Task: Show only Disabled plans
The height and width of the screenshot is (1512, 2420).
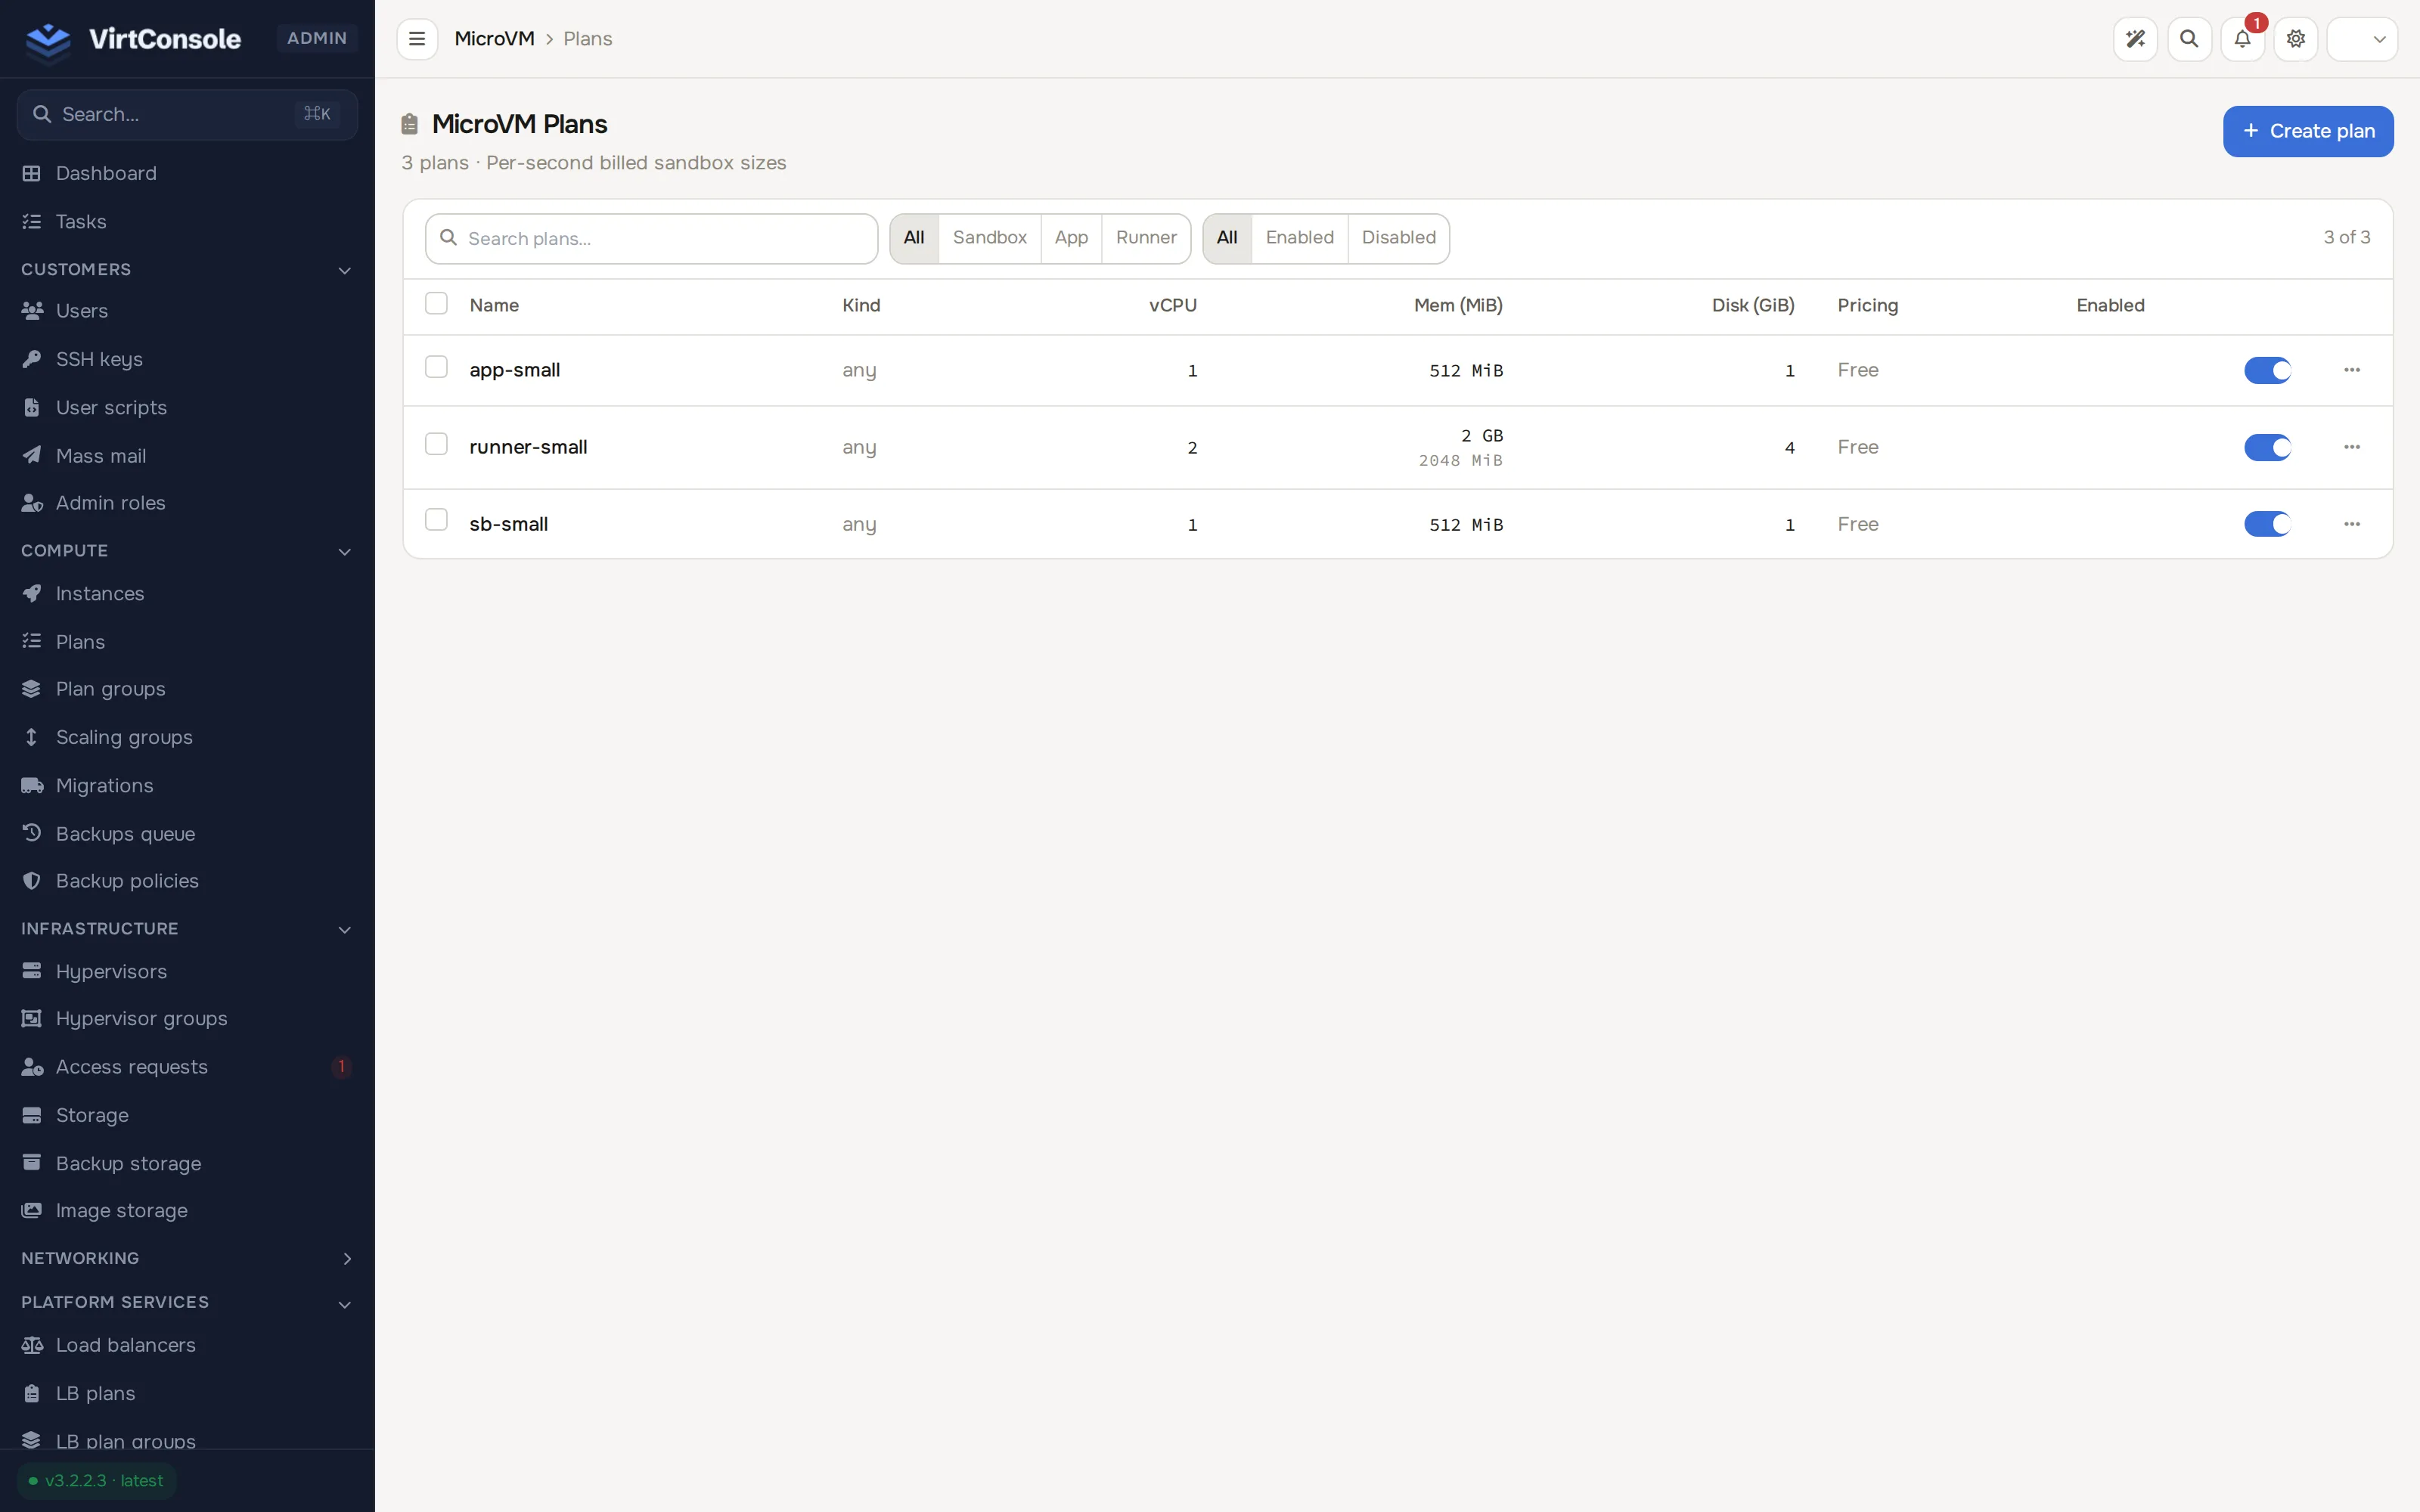Action: [1398, 238]
